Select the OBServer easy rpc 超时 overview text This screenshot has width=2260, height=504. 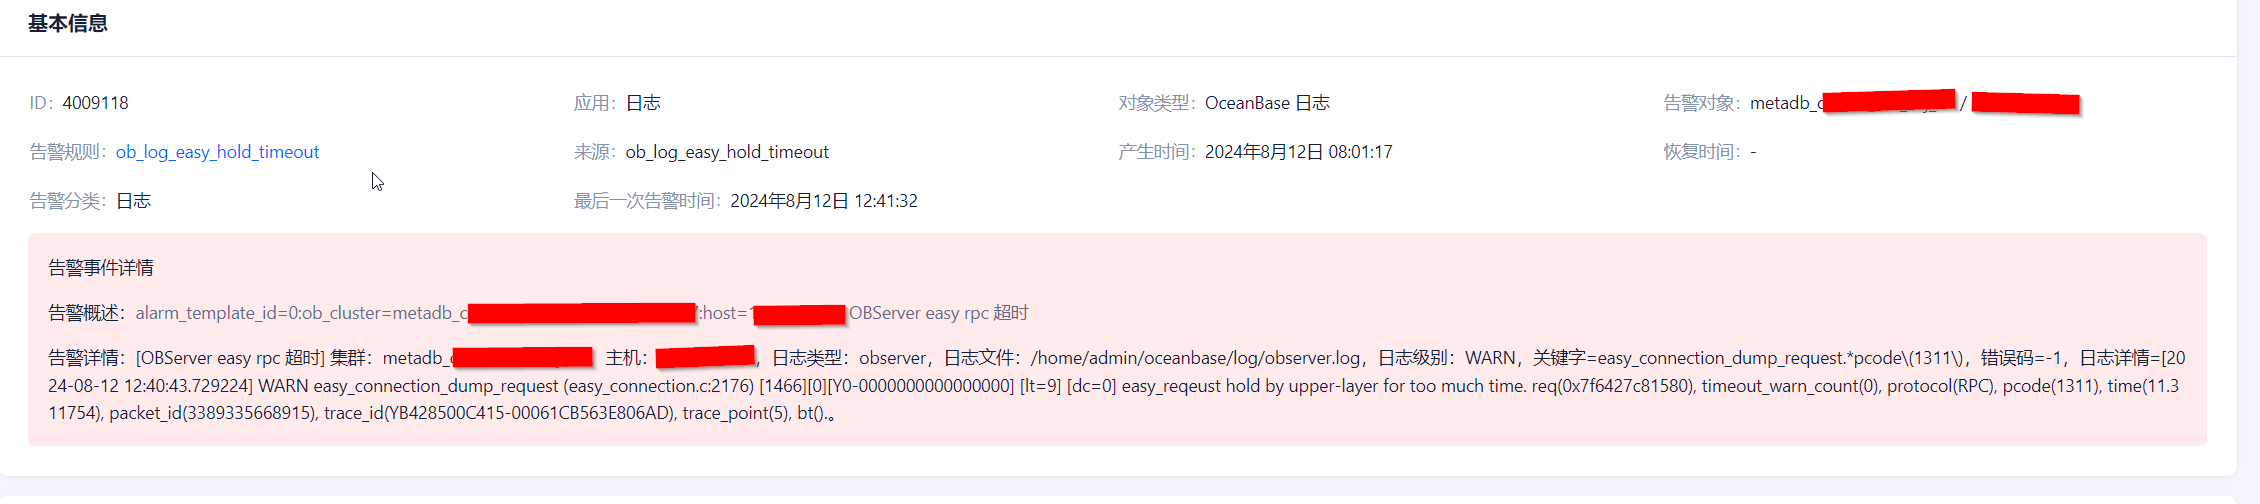pos(938,313)
